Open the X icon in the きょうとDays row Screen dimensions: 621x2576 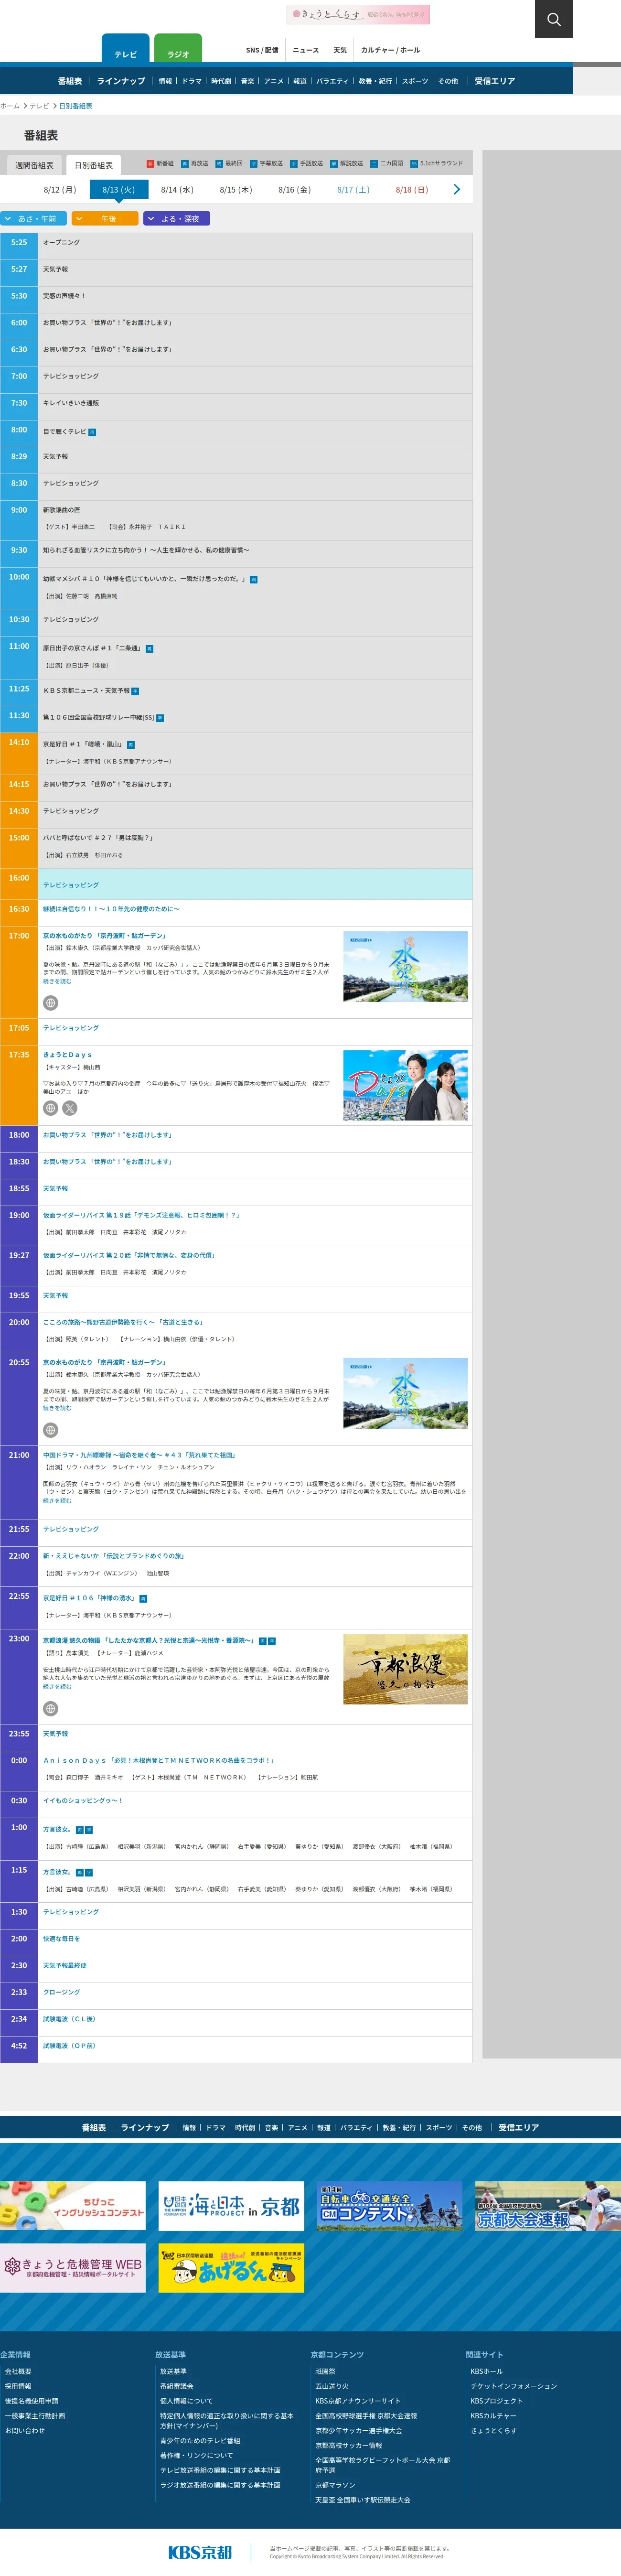click(x=70, y=1108)
